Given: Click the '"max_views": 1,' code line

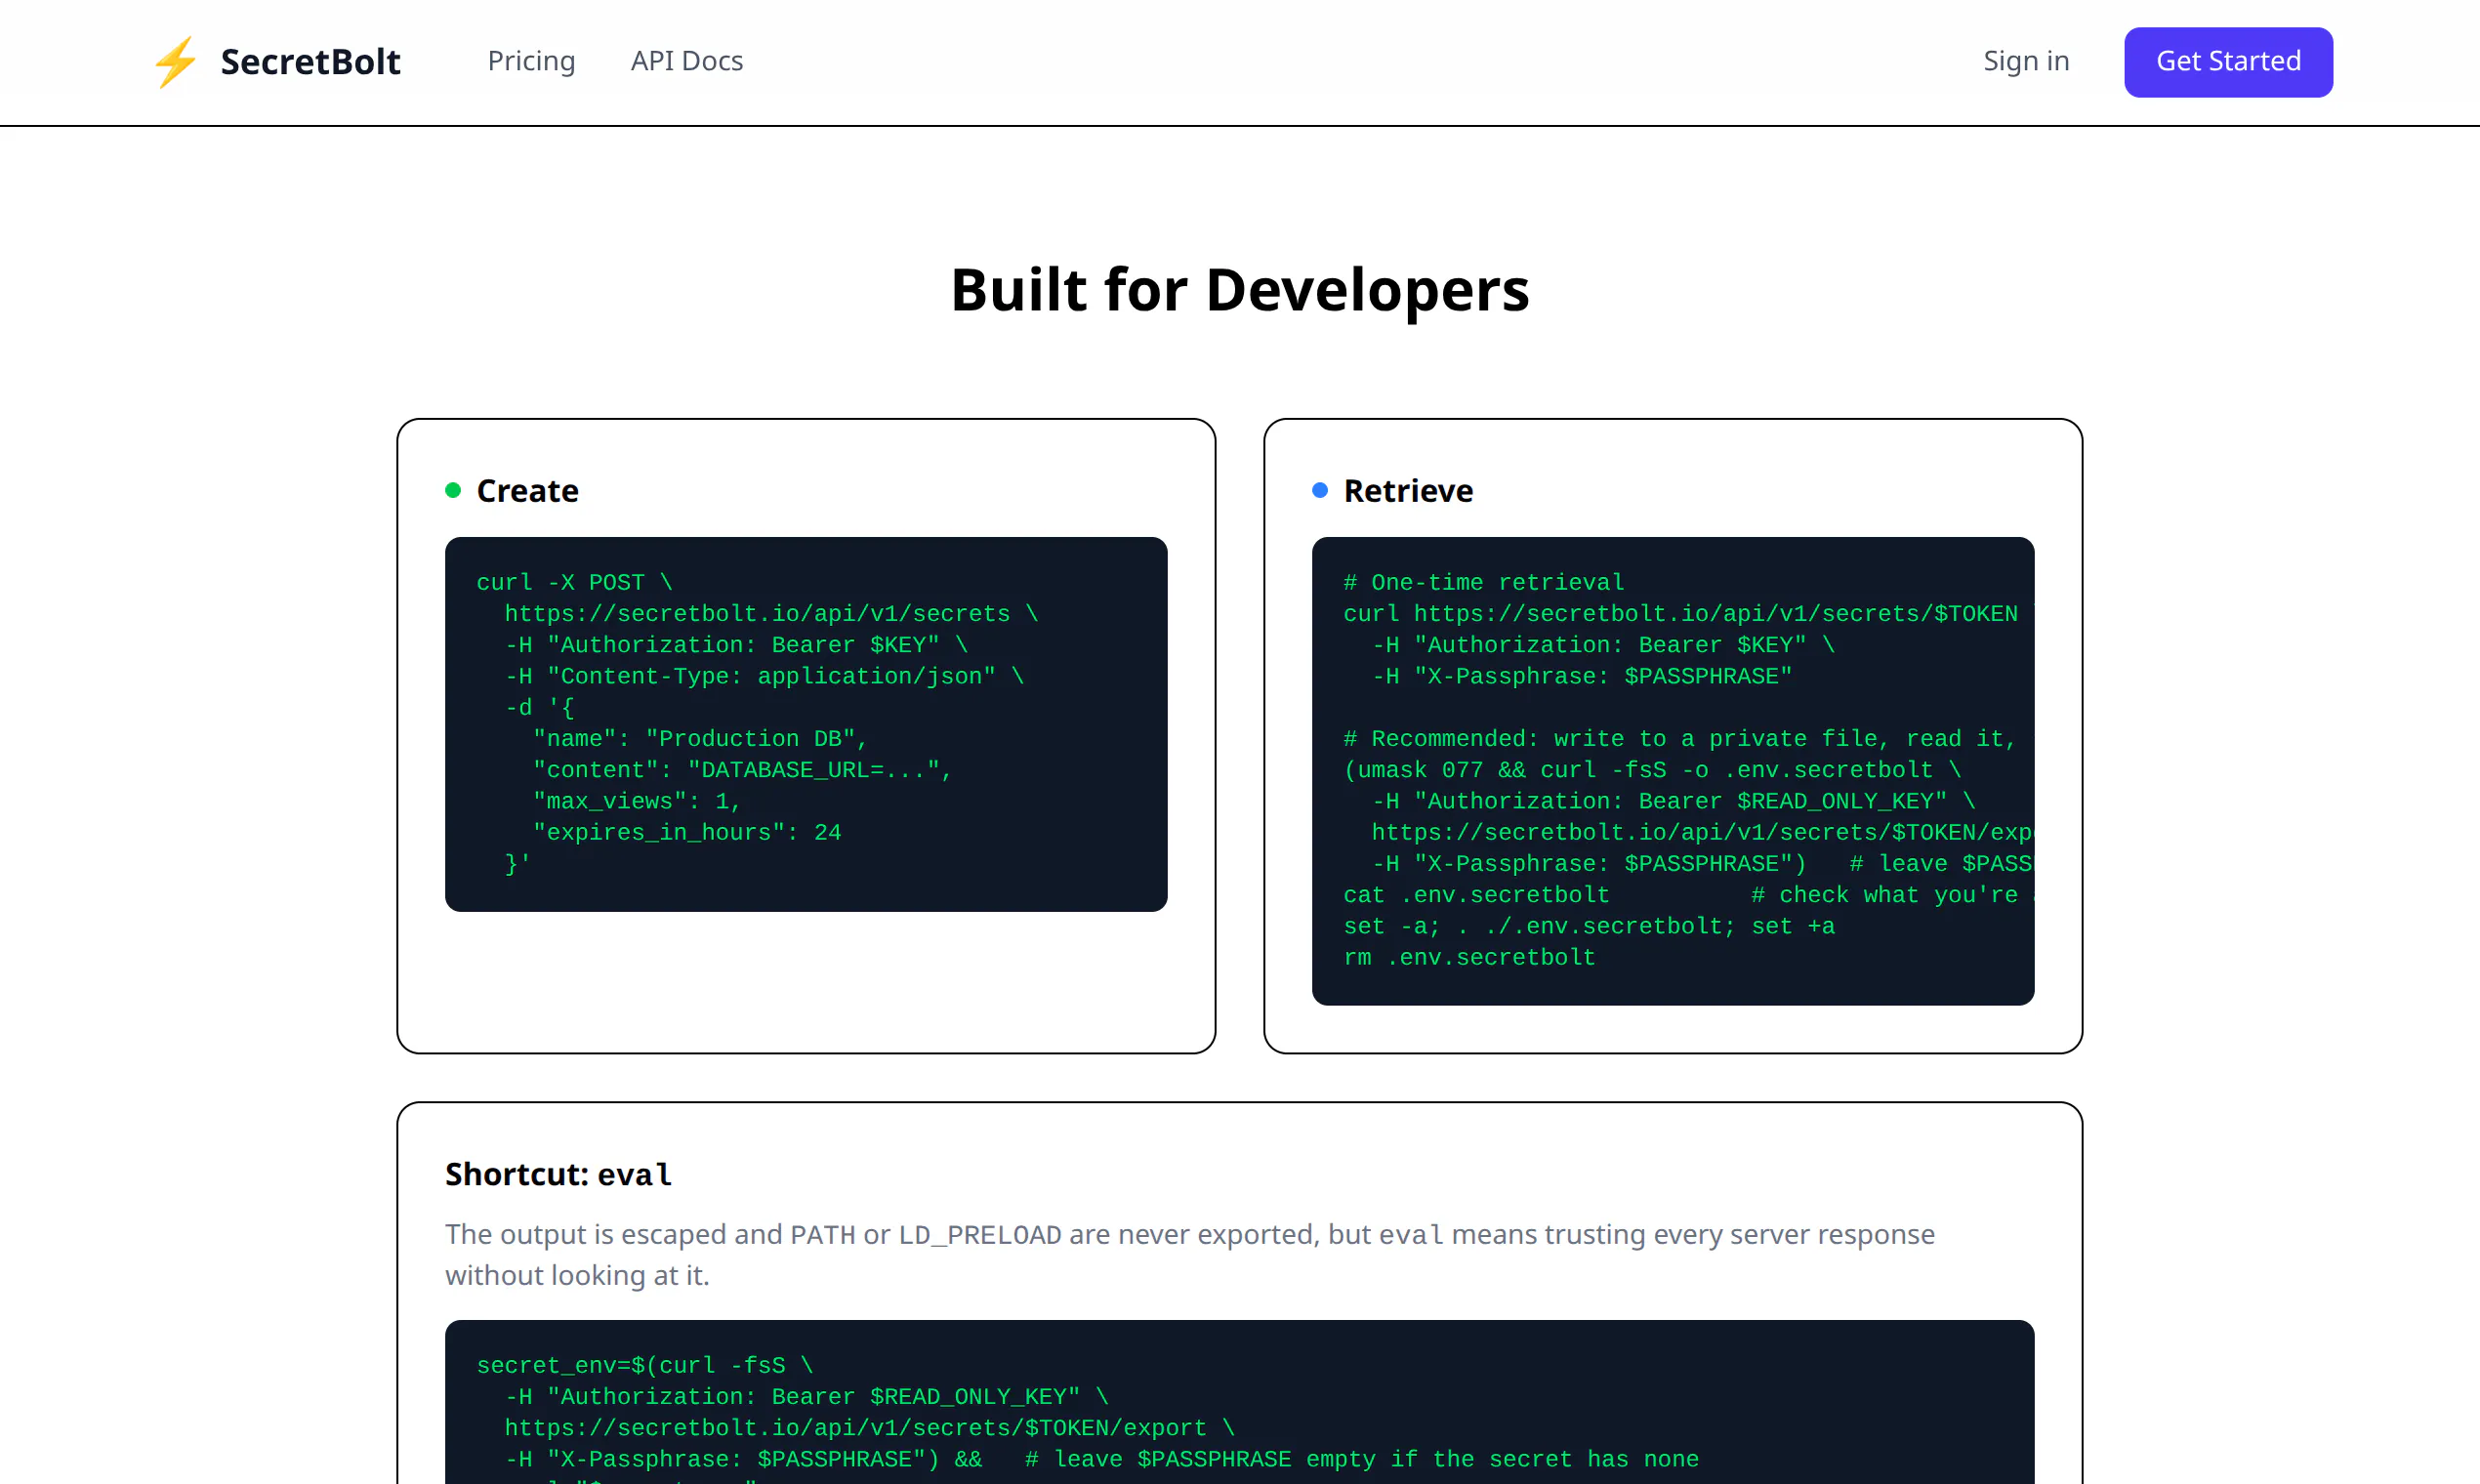Looking at the screenshot, I should click(637, 801).
